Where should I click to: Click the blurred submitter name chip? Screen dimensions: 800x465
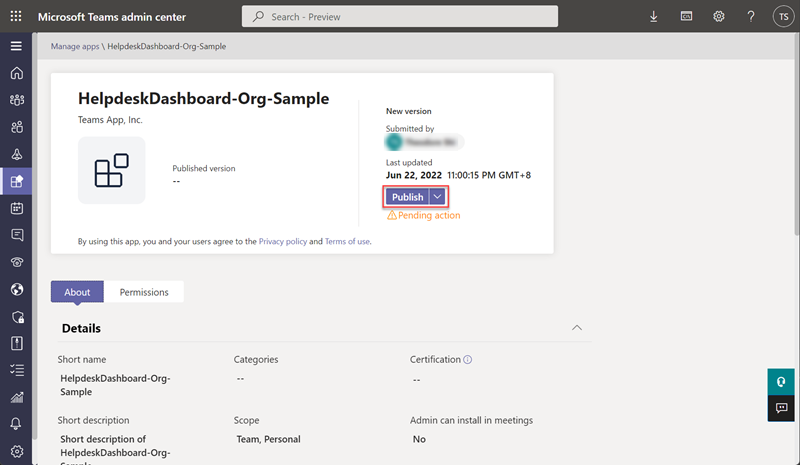(424, 142)
